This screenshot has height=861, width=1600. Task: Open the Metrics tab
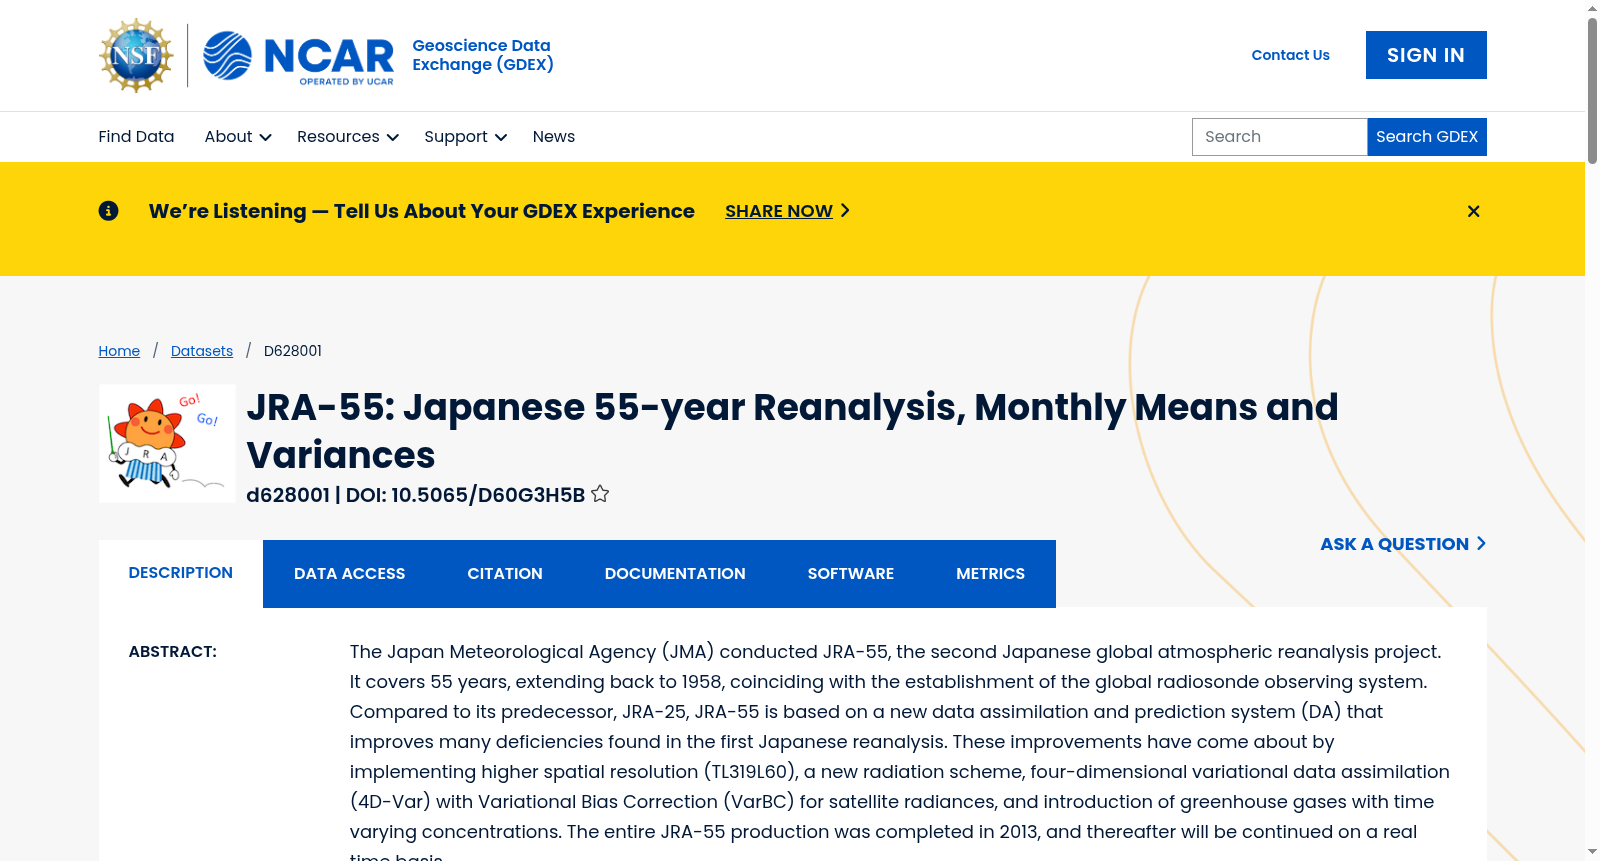coord(990,574)
